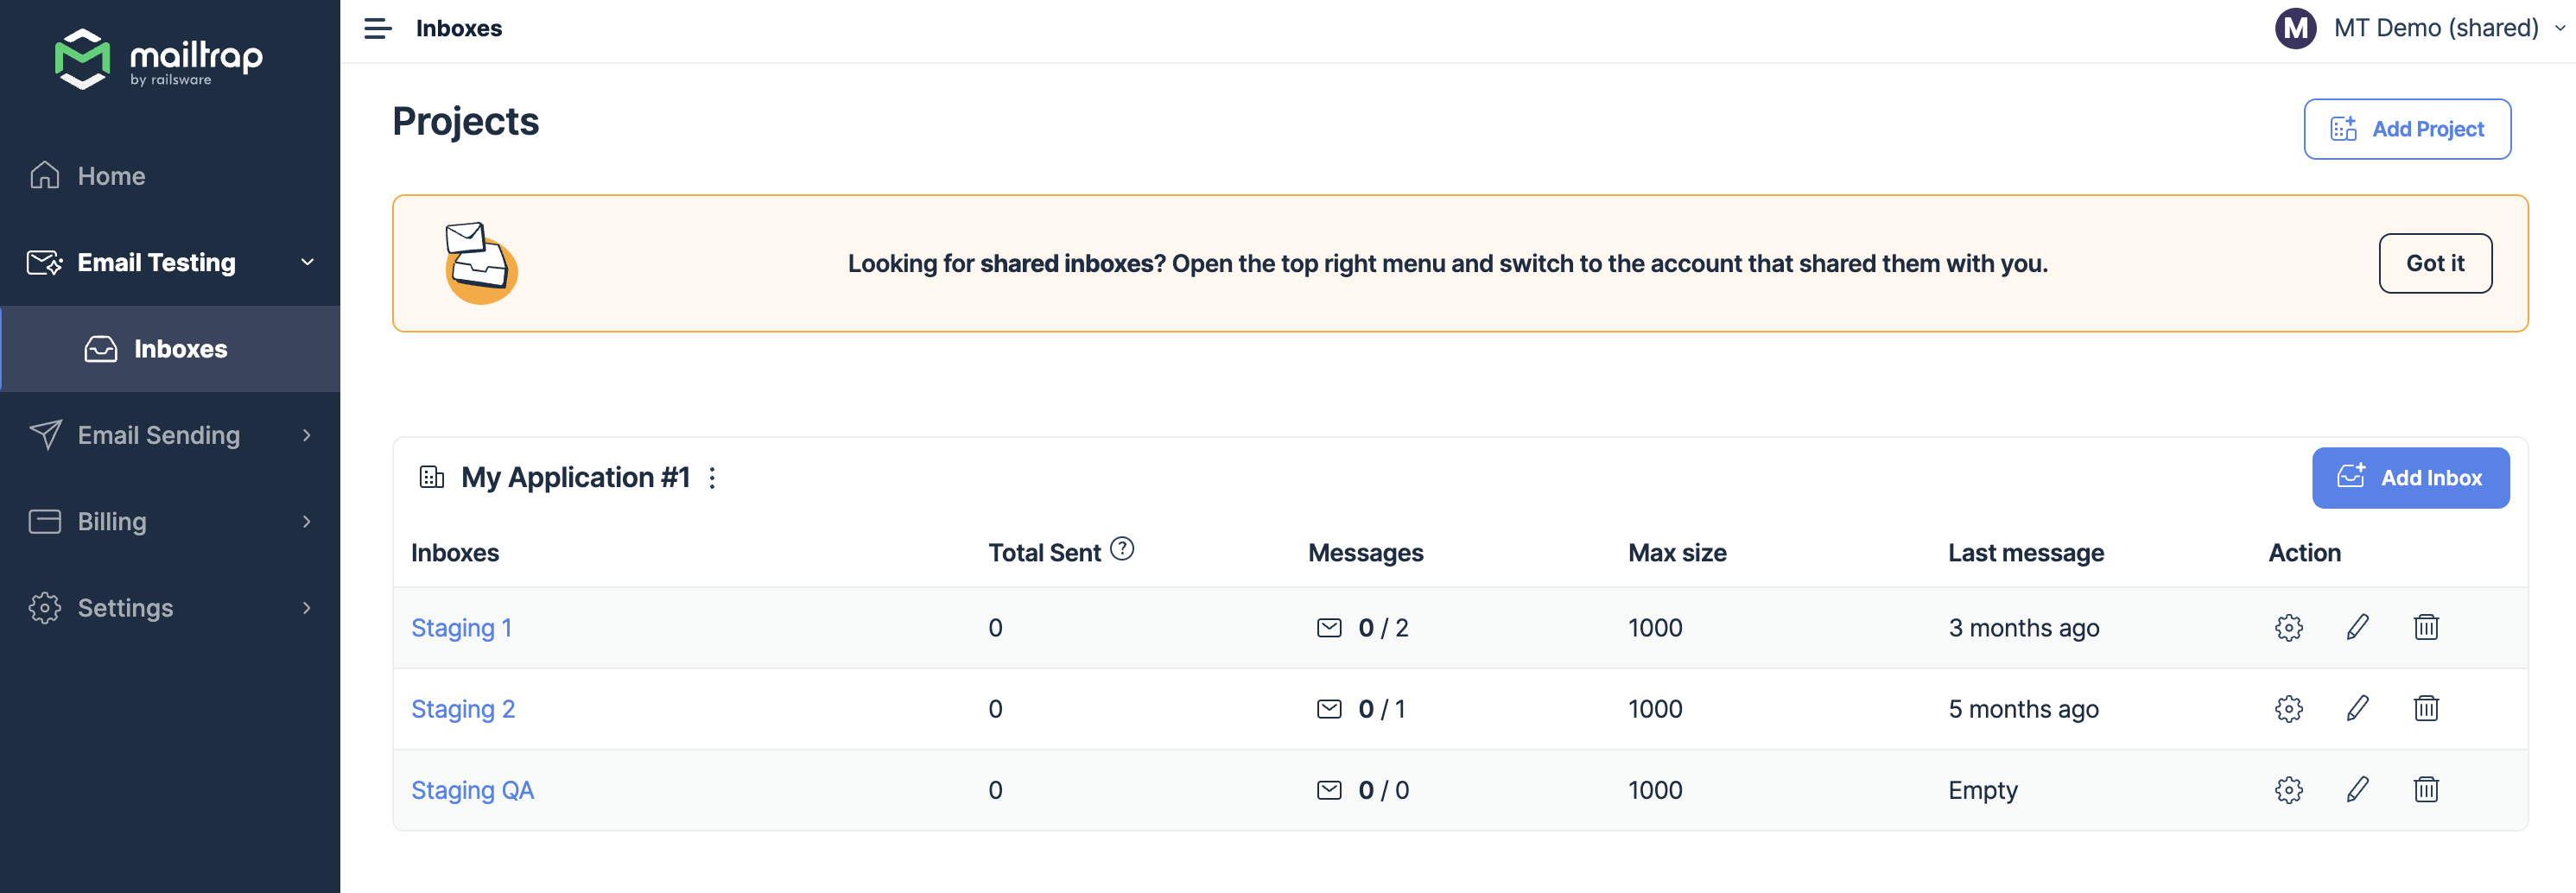Toggle sidebar with hamburger menu icon
The image size is (2576, 893).
pos(377,29)
